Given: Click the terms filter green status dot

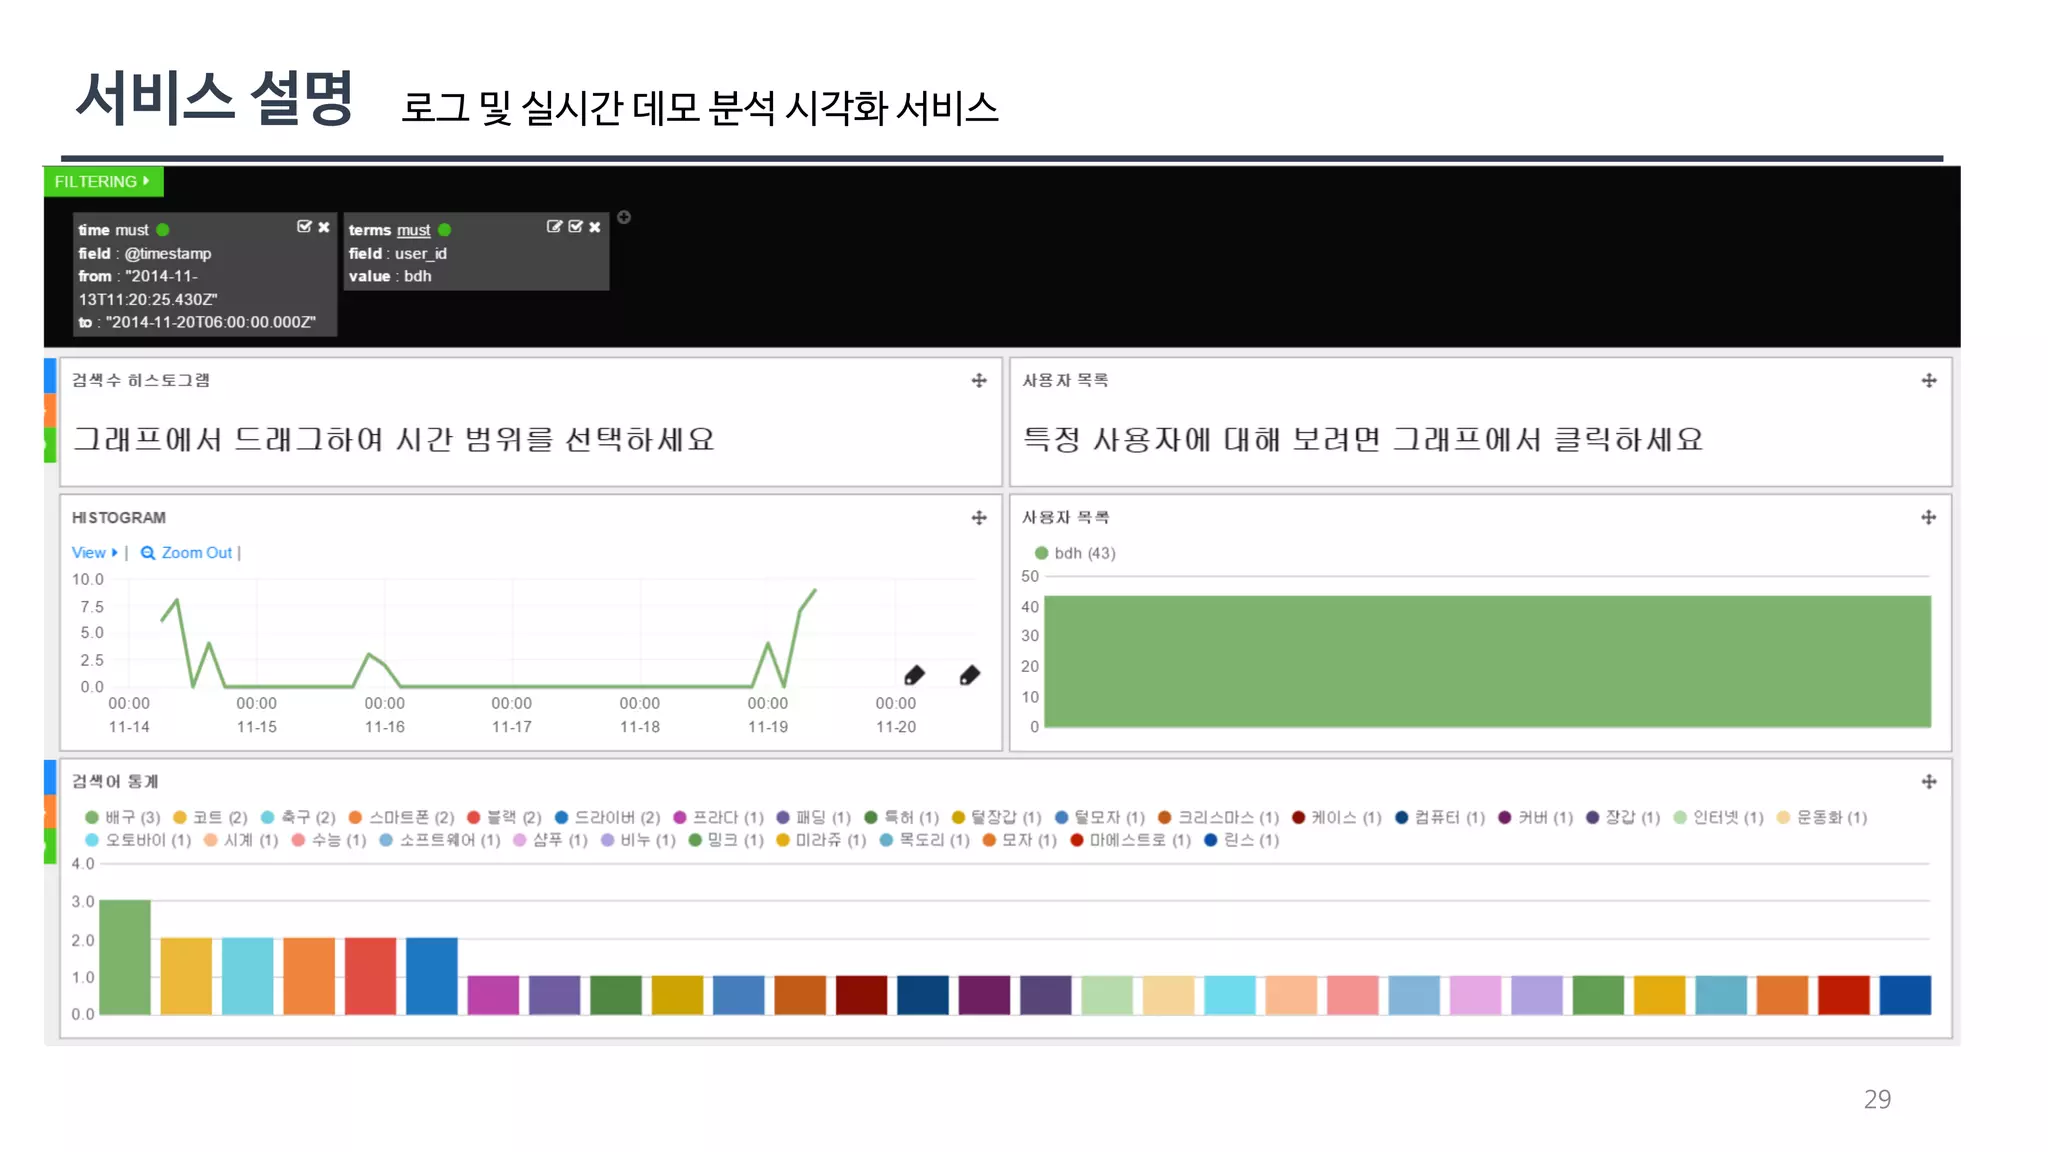Looking at the screenshot, I should click(445, 230).
